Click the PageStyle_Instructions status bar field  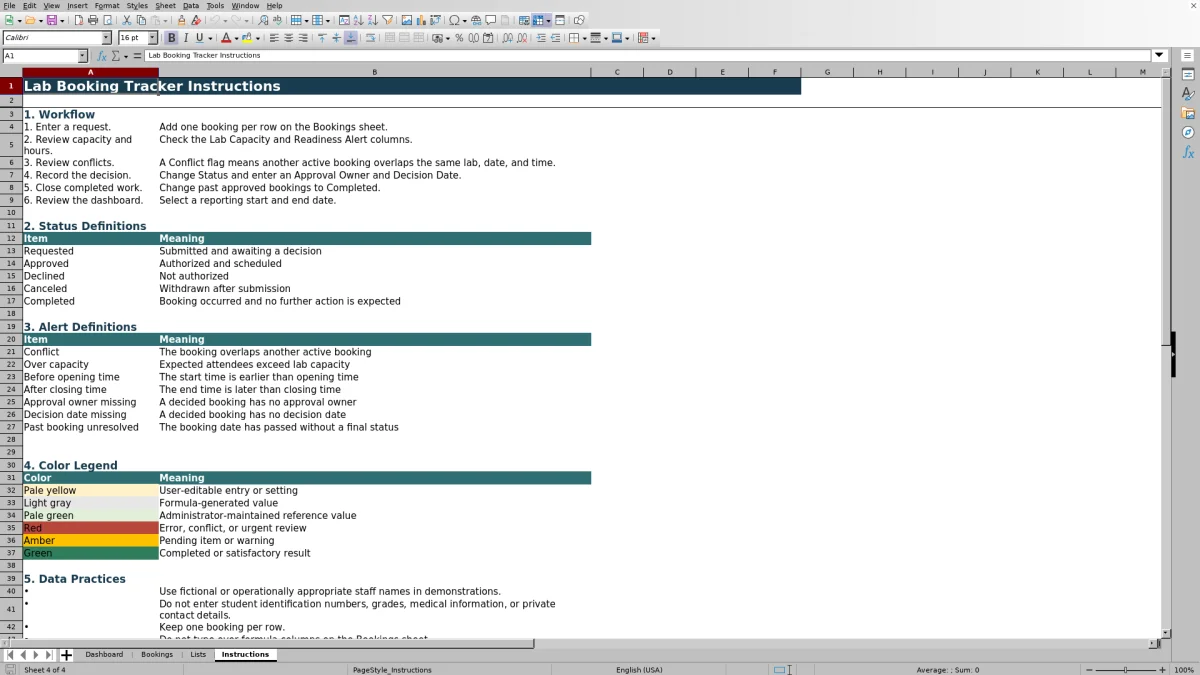tap(392, 670)
